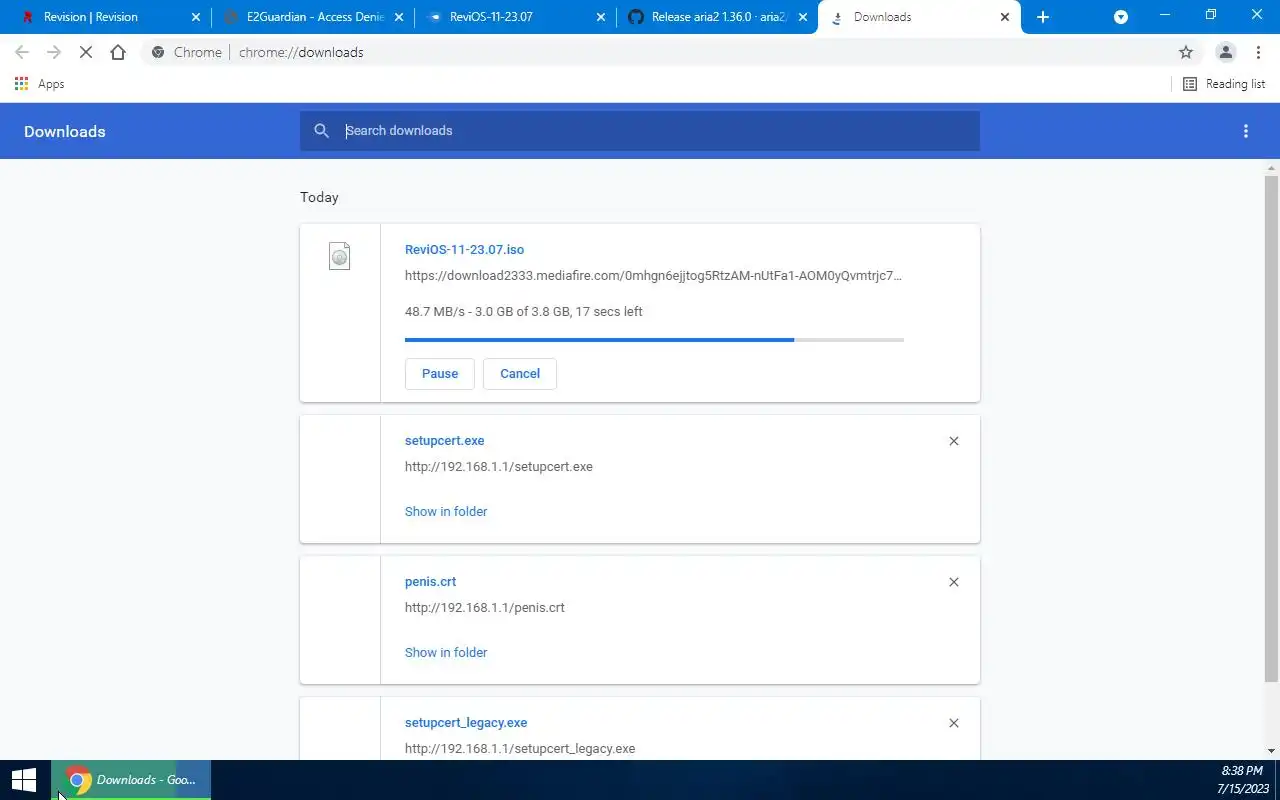Click the Downloads page title
Image resolution: width=1280 pixels, height=800 pixels.
[x=65, y=131]
